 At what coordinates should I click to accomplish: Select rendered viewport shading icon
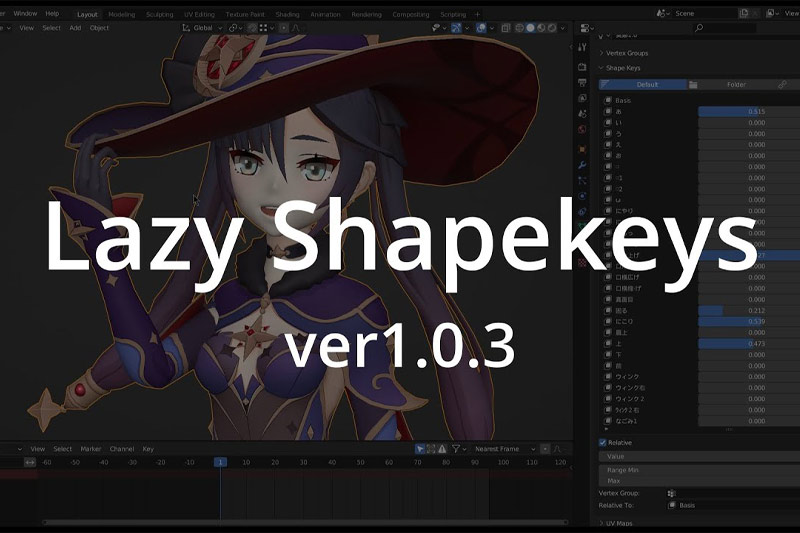point(552,28)
